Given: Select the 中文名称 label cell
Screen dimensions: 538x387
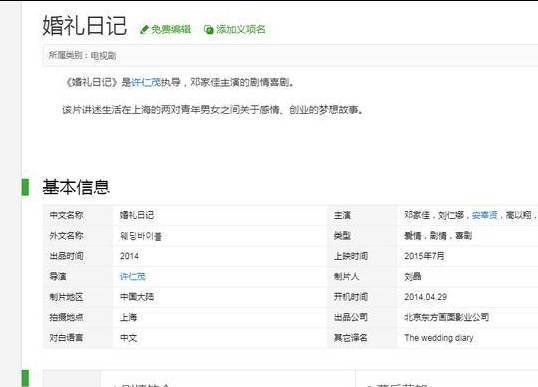Looking at the screenshot, I should point(66,215).
